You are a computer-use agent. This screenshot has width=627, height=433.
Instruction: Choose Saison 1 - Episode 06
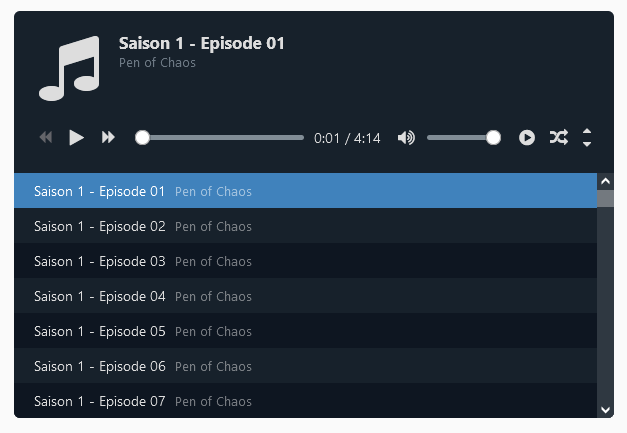pos(306,366)
